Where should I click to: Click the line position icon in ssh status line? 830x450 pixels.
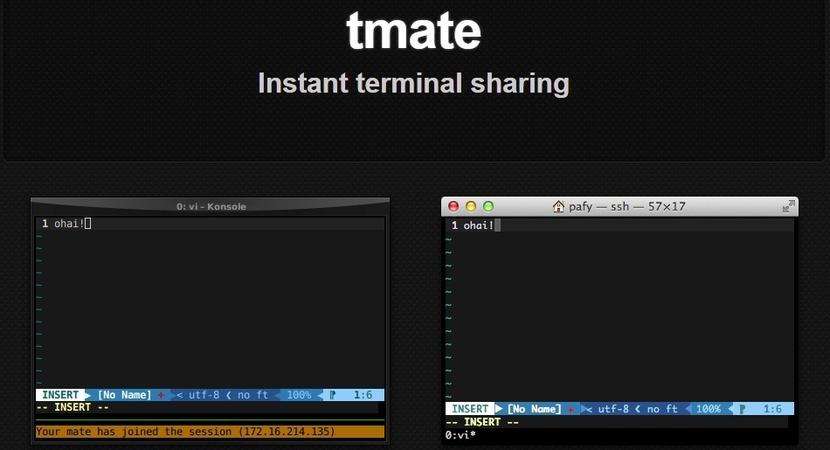click(743, 409)
